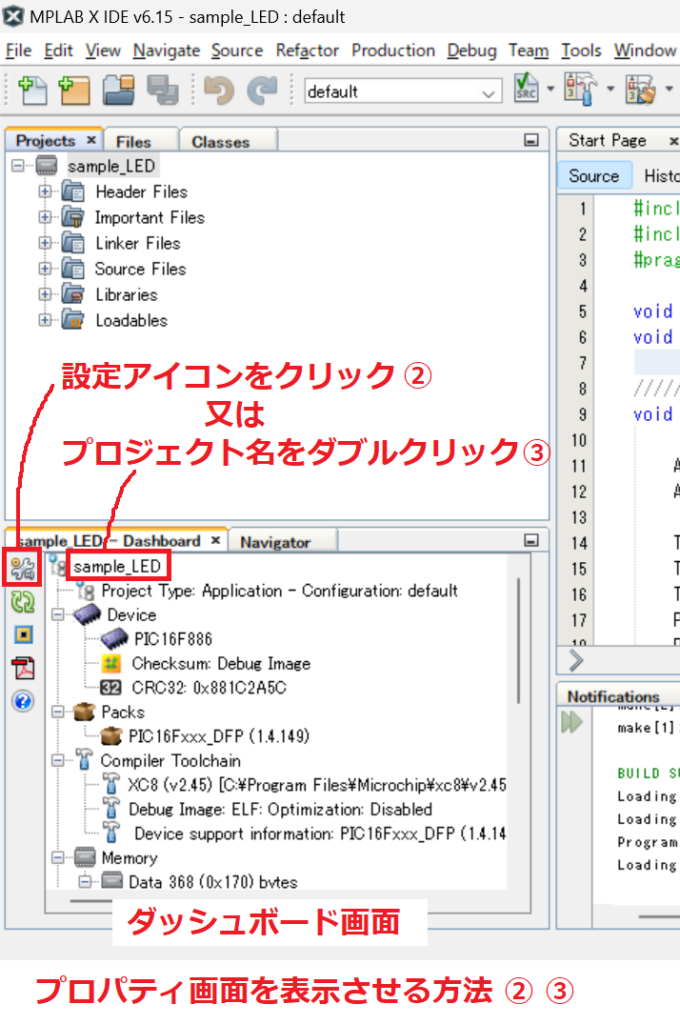Minimize the Dashboard panel window group
Image resolution: width=680 pixels, height=1024 pixels.
pyautogui.click(x=531, y=541)
